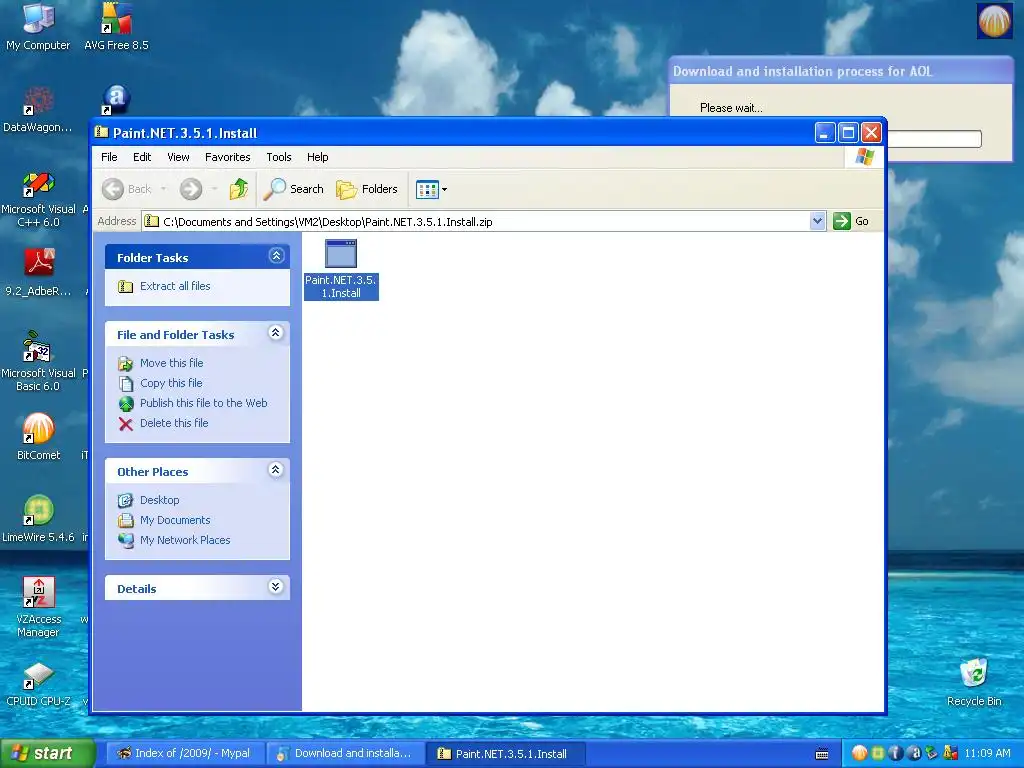Click the Go button
Viewport: 1024px width, 768px height.
851,221
